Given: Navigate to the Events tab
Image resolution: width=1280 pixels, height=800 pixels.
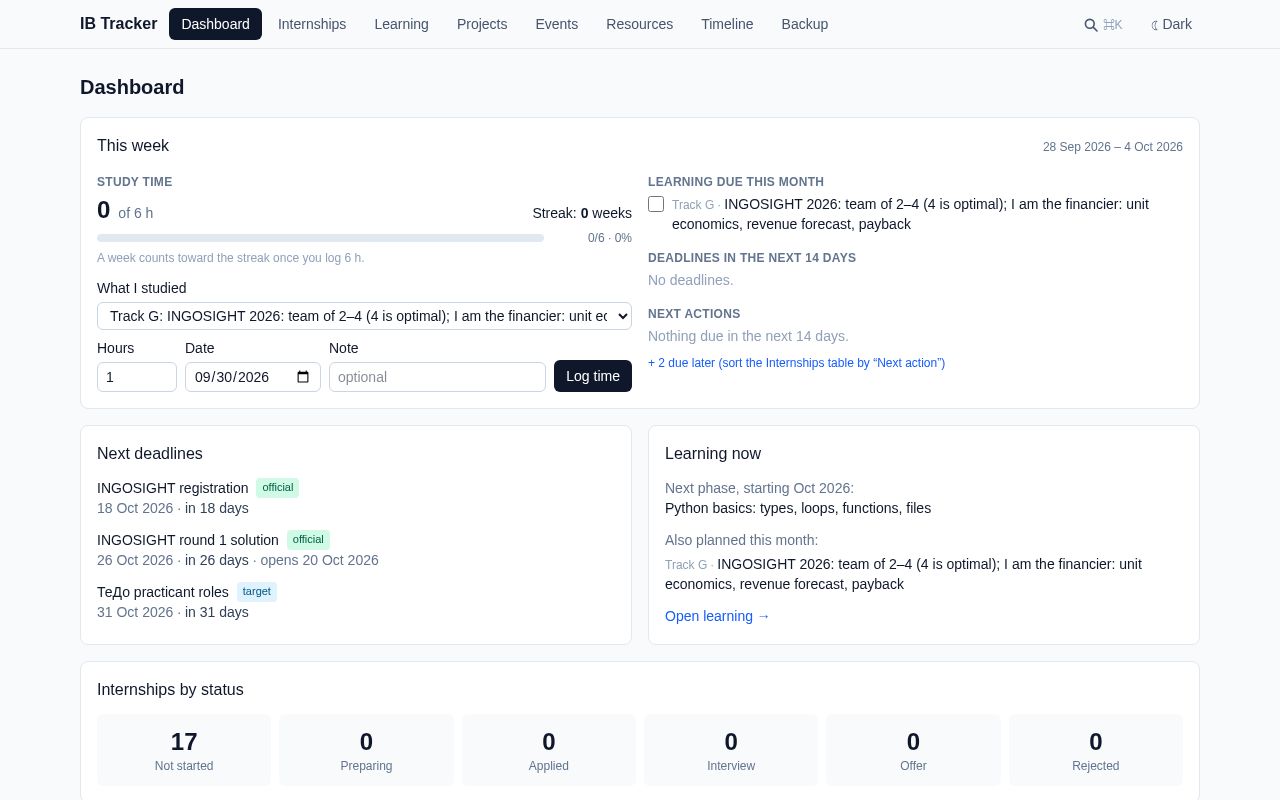Looking at the screenshot, I should point(557,24).
